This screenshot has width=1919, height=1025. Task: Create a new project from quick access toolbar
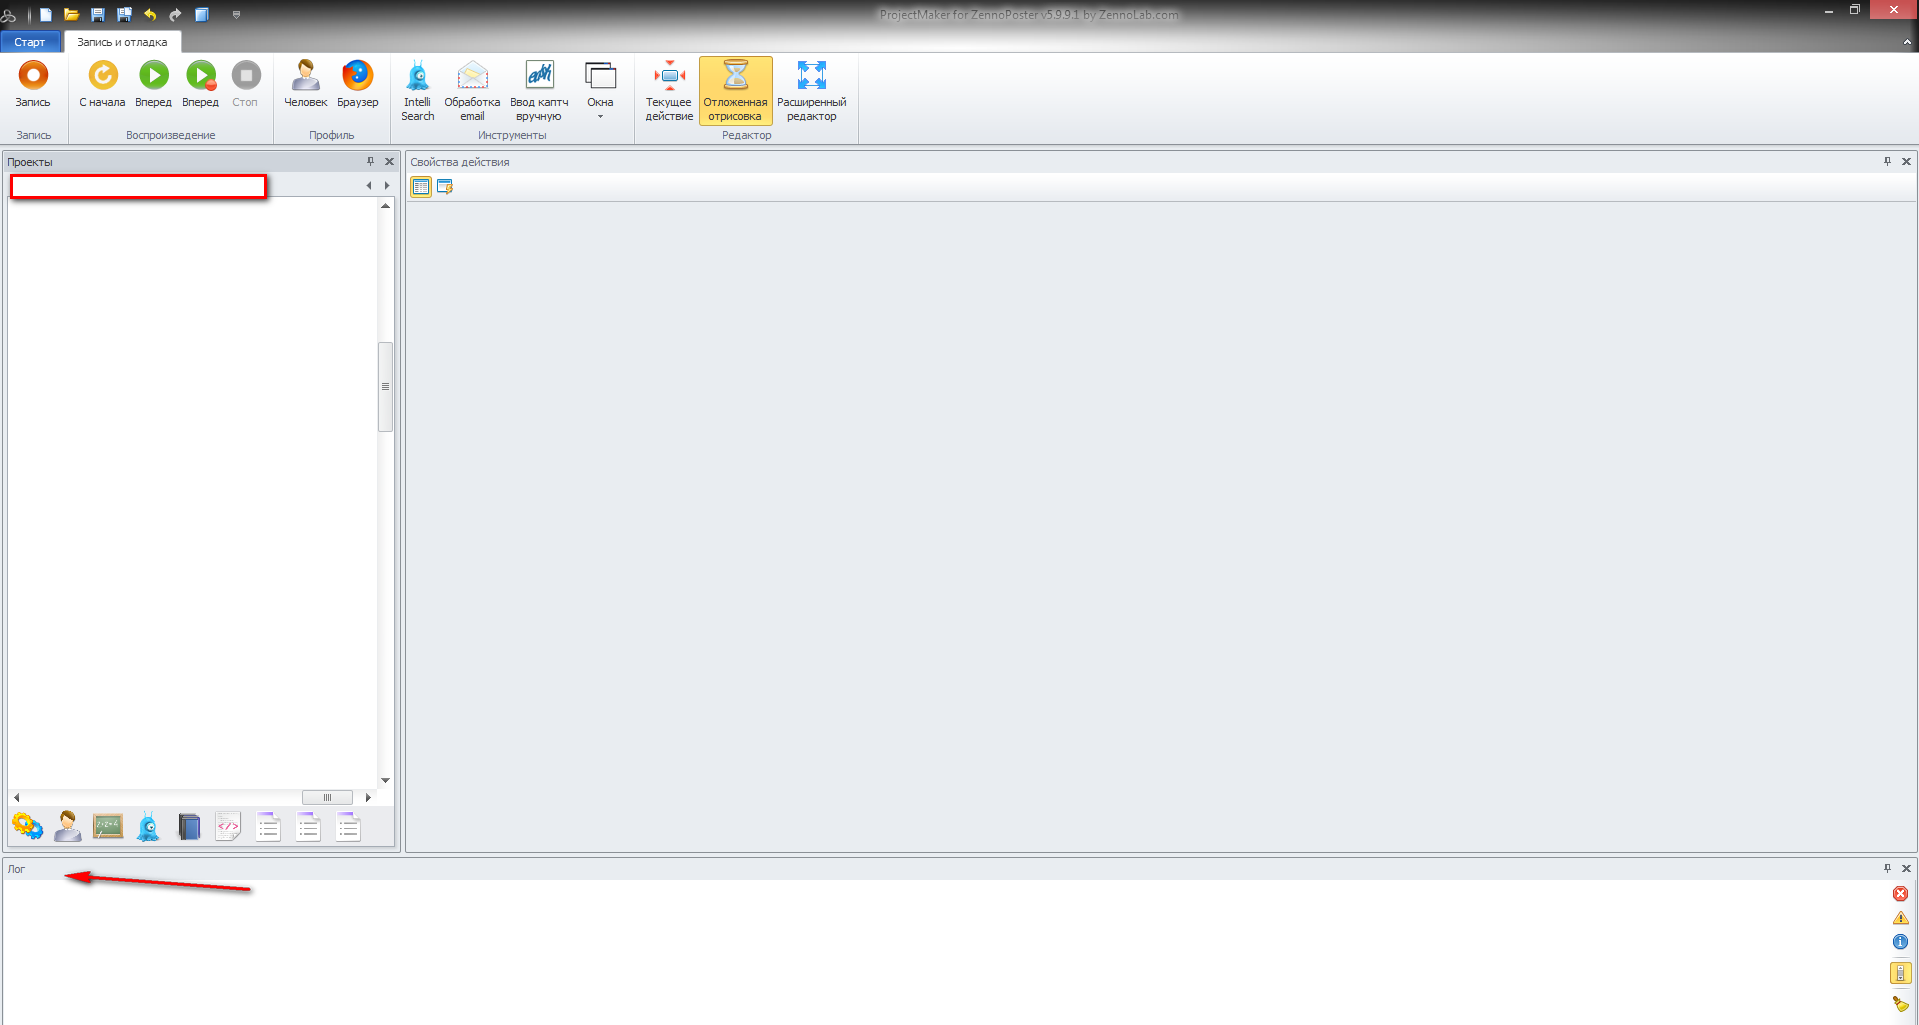(x=45, y=14)
